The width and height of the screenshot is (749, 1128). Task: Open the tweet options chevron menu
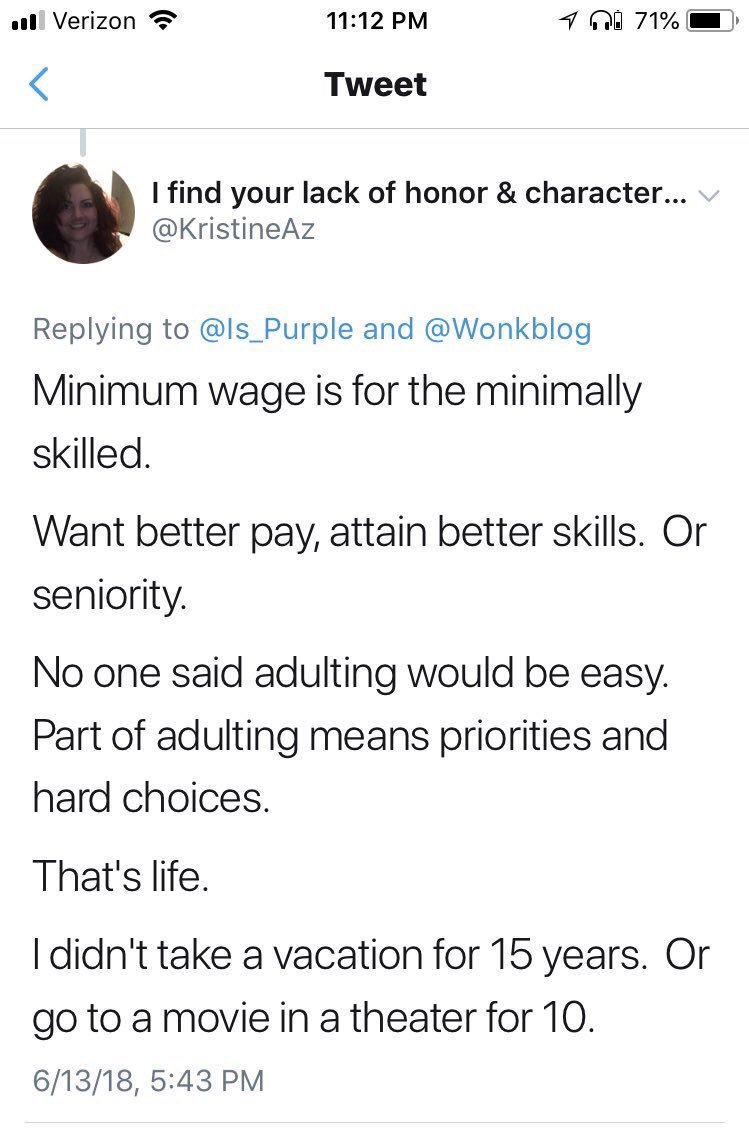pos(707,195)
